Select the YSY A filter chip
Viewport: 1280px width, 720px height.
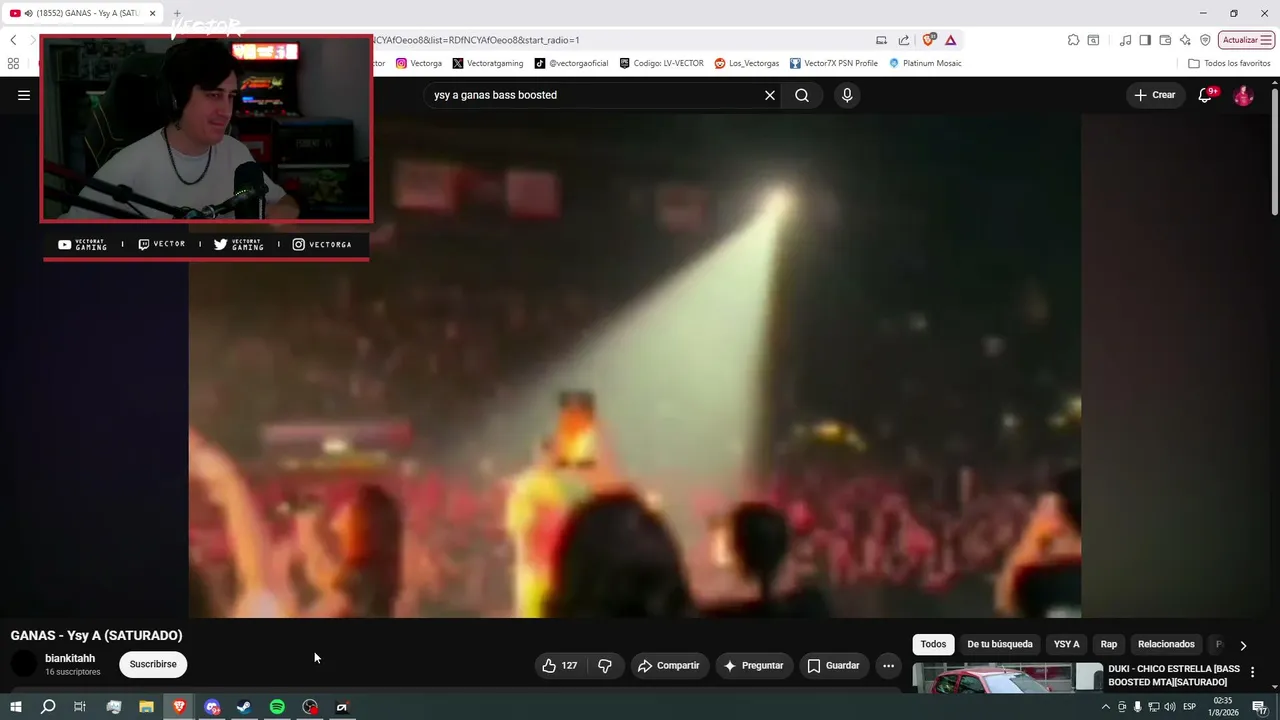tap(1067, 644)
